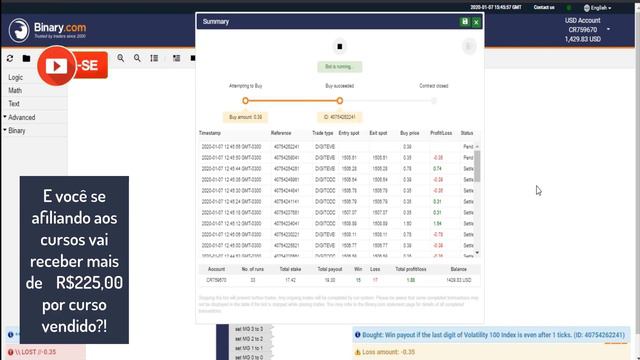Click account CR759670 in the totals row

(x=216, y=280)
